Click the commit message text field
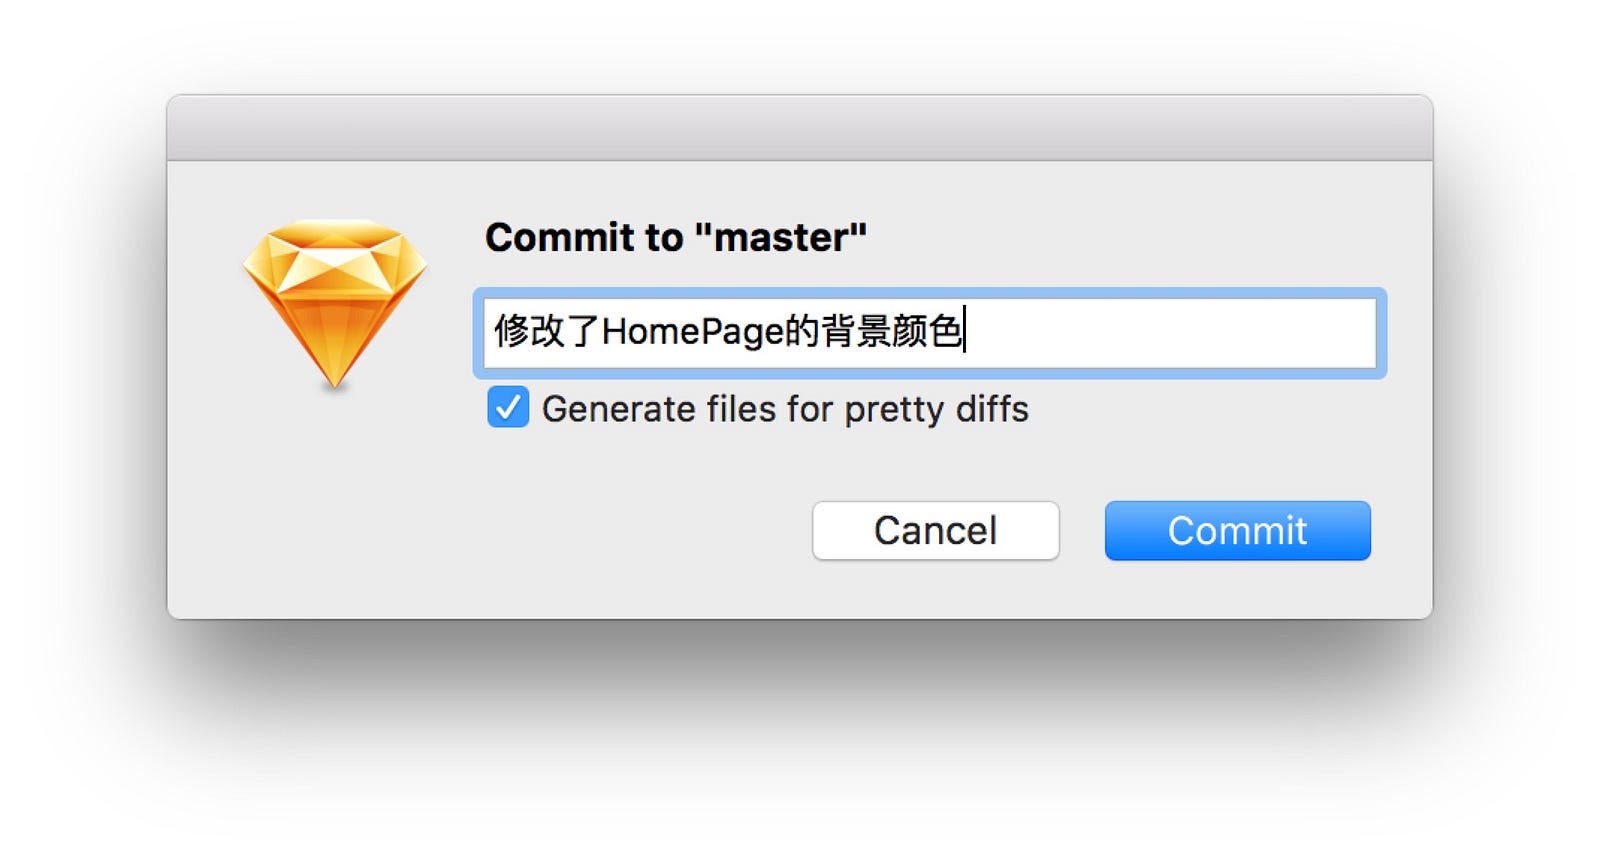This screenshot has width=1600, height=858. (929, 332)
